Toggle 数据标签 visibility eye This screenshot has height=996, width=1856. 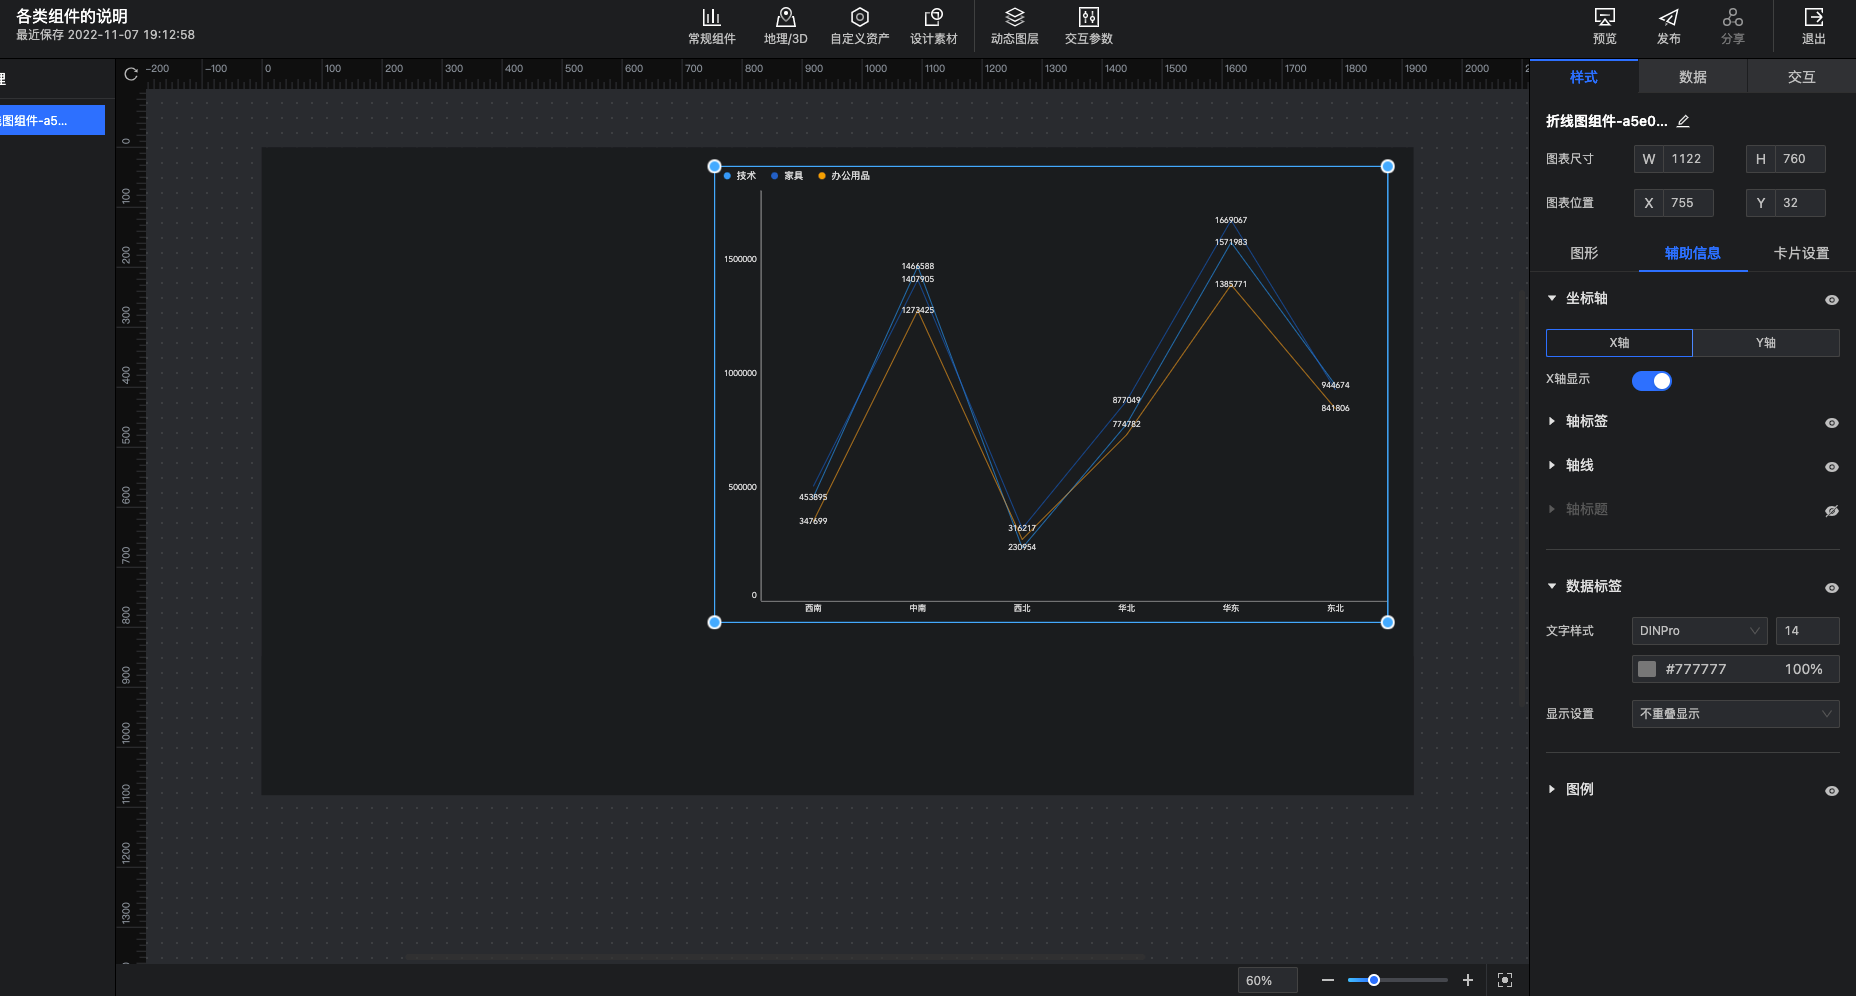[x=1831, y=588]
